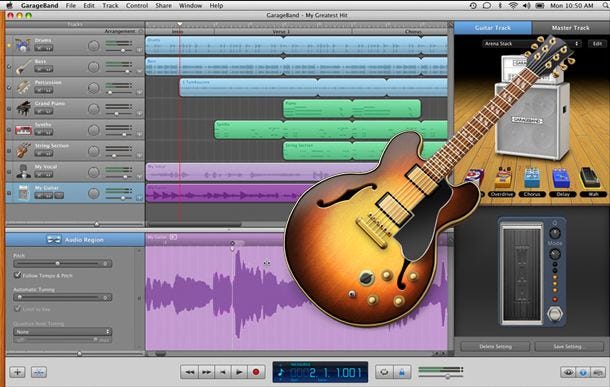
Task: Open the track editor scissors button
Action: 39,372
